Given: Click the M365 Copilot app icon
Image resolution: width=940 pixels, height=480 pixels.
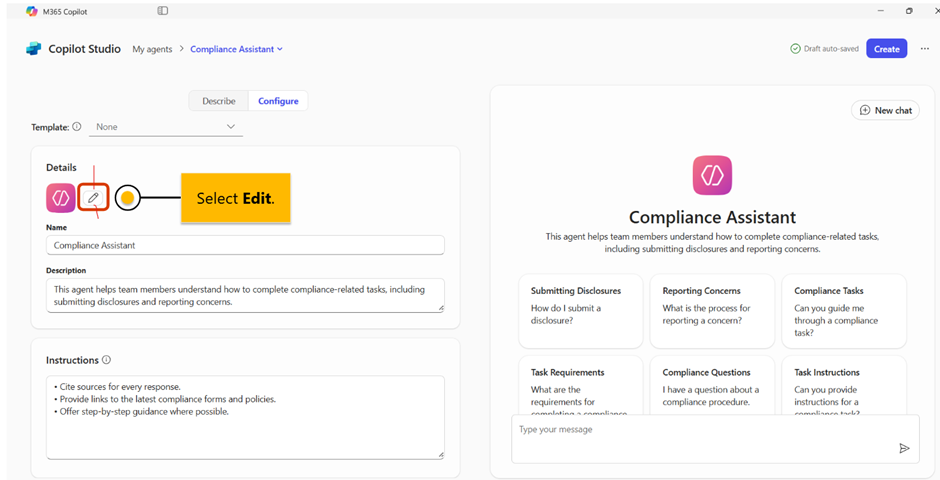Looking at the screenshot, I should (32, 11).
